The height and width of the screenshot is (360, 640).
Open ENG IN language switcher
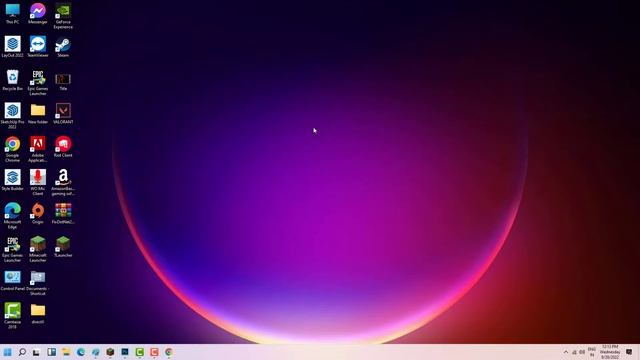point(591,352)
